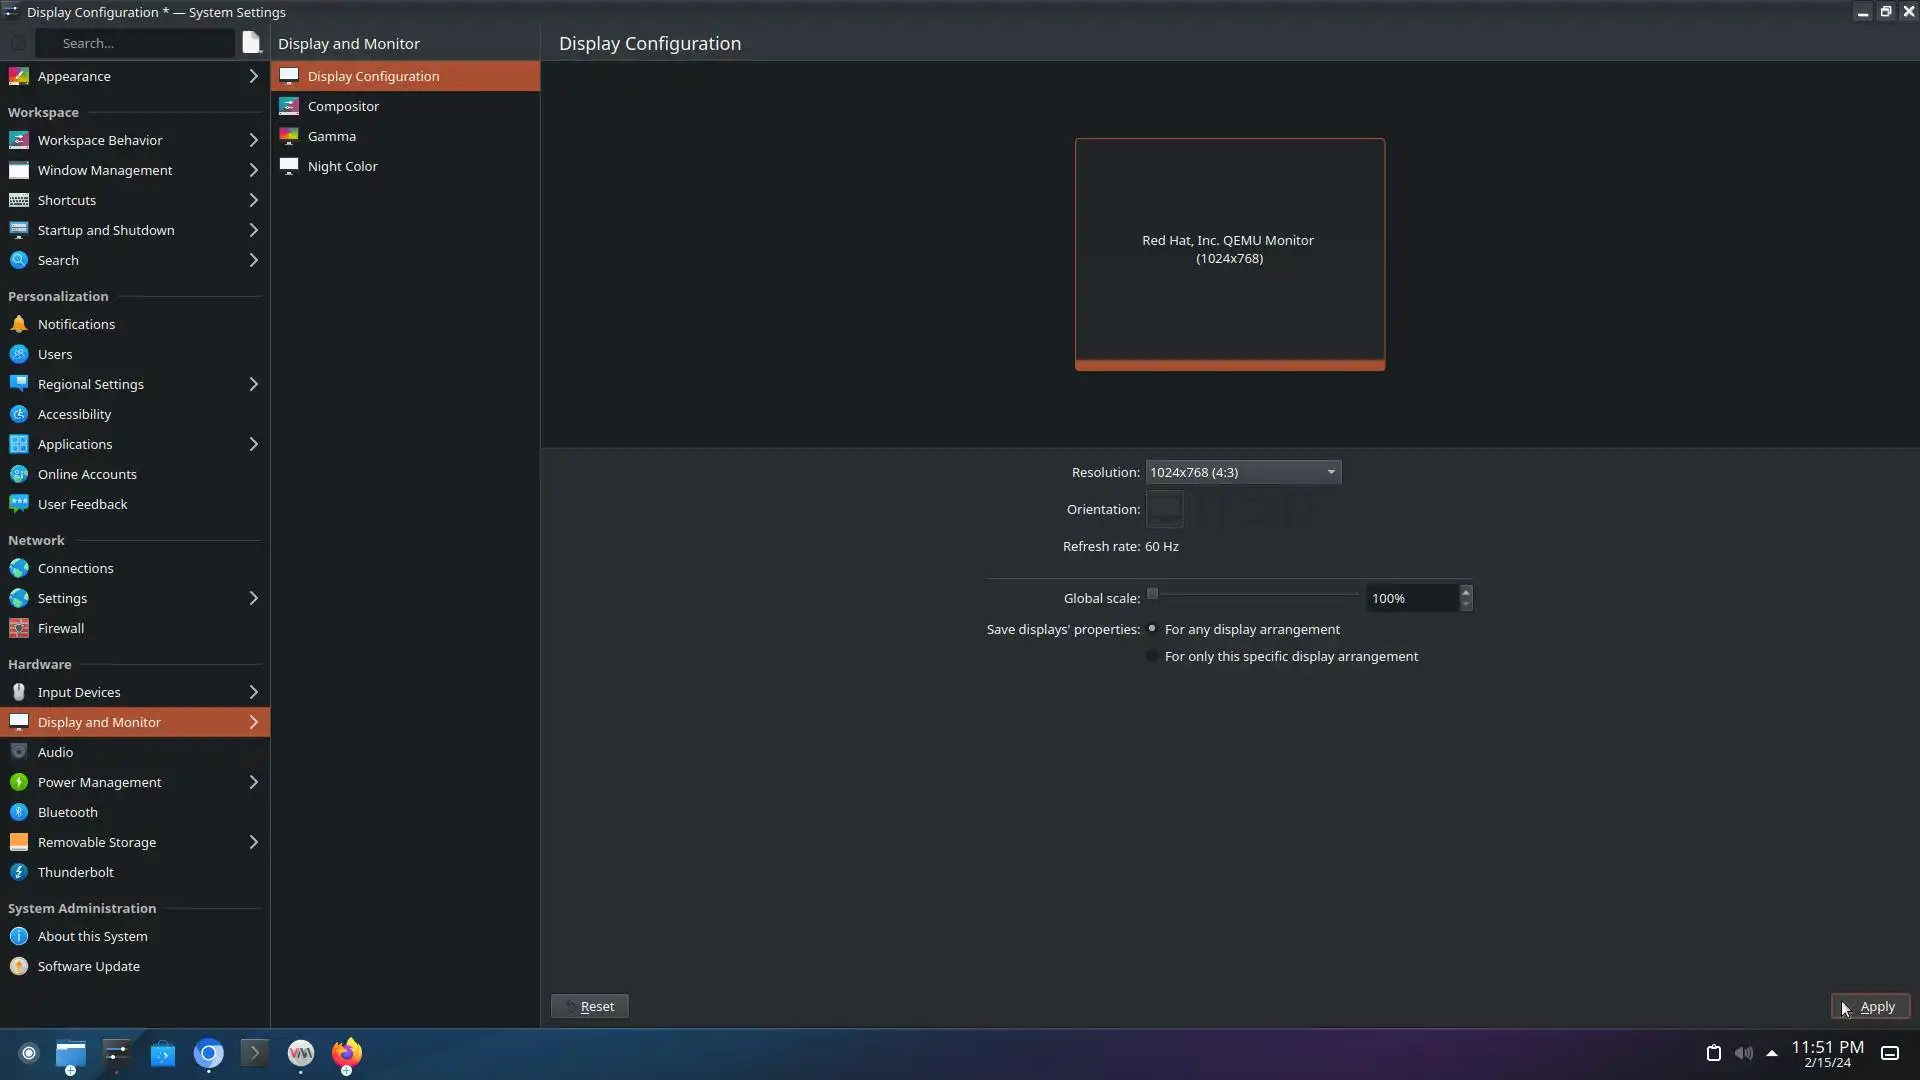
Task: Open the application launcher
Action: click(29, 1053)
